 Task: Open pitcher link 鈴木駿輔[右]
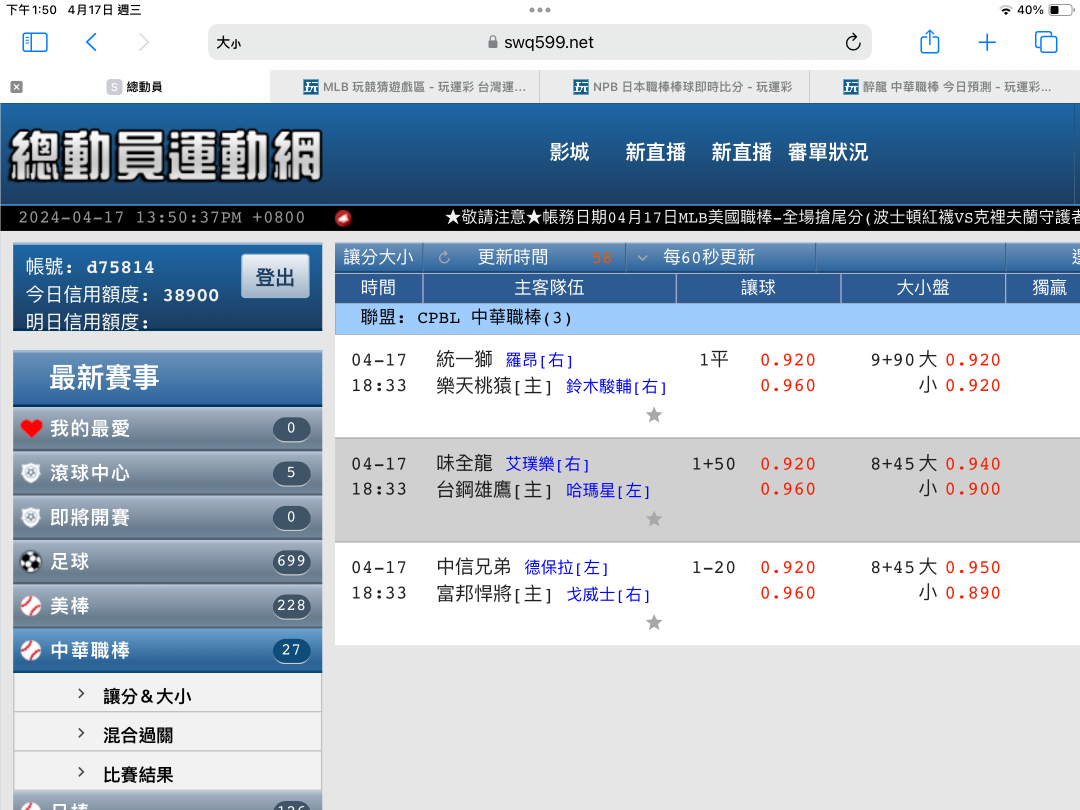616,386
